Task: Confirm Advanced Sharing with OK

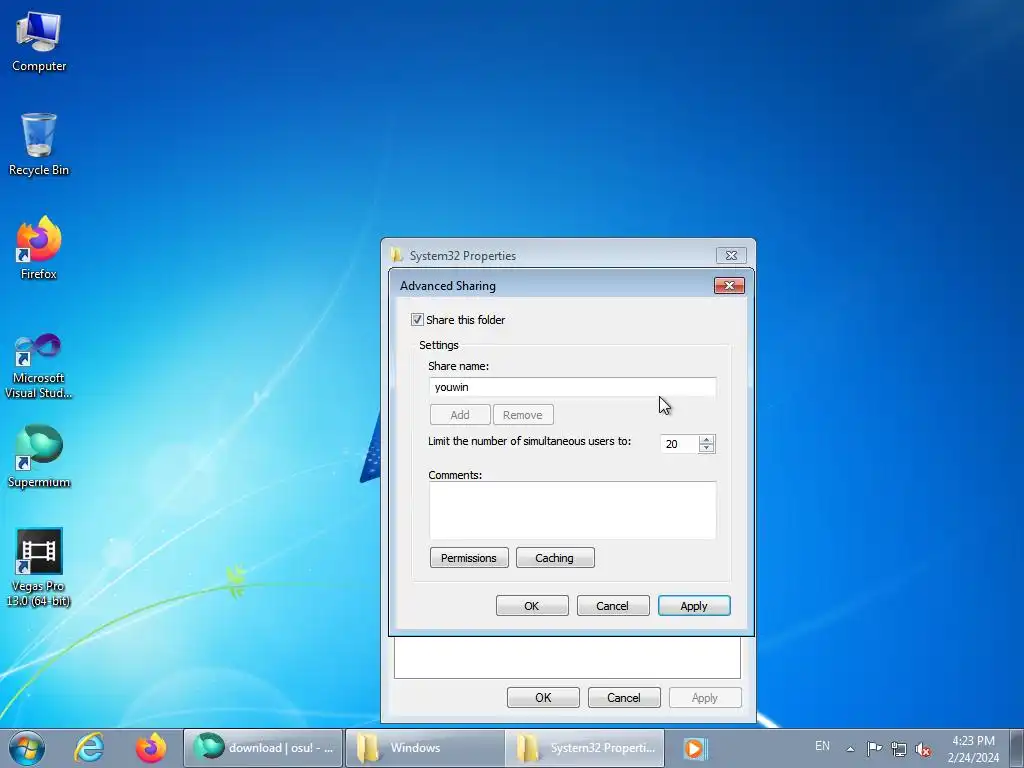Action: pyautogui.click(x=532, y=606)
